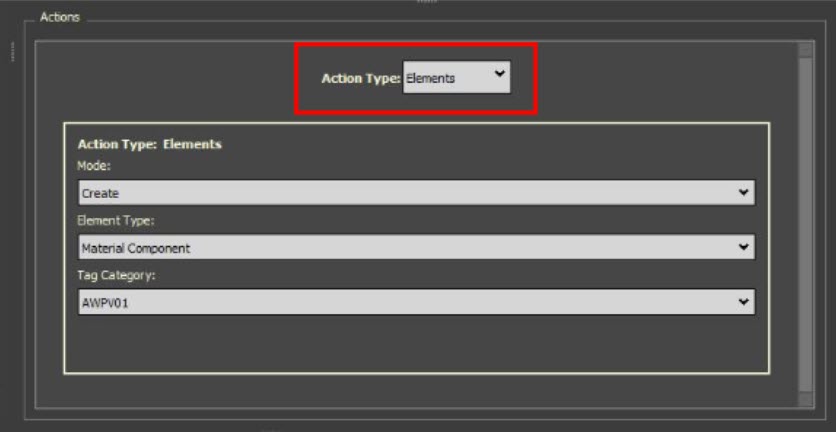Click the bold Action Type label near dropdown
Image resolution: width=836 pixels, height=432 pixels.
tap(361, 78)
